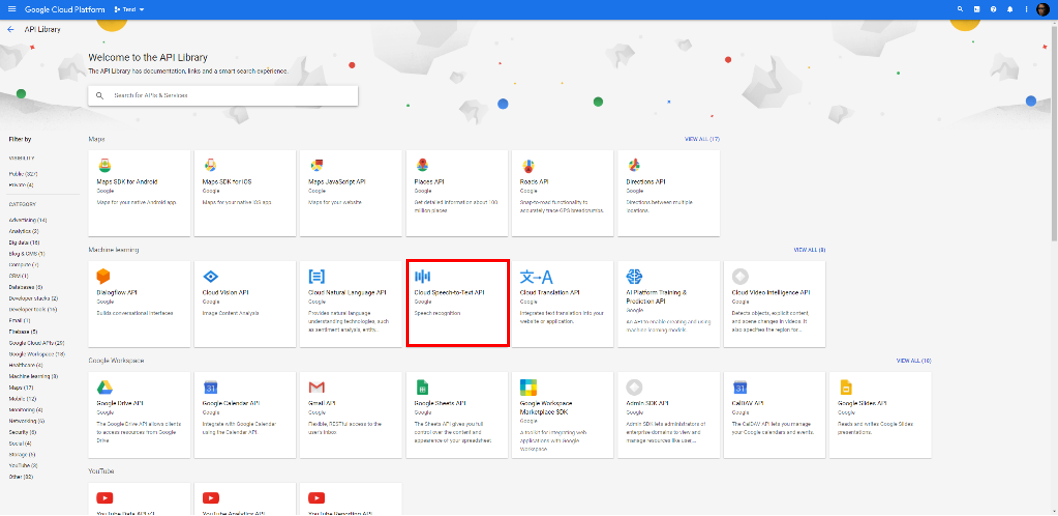The width and height of the screenshot is (1058, 516).
Task: Open the help question mark icon
Action: tap(993, 9)
